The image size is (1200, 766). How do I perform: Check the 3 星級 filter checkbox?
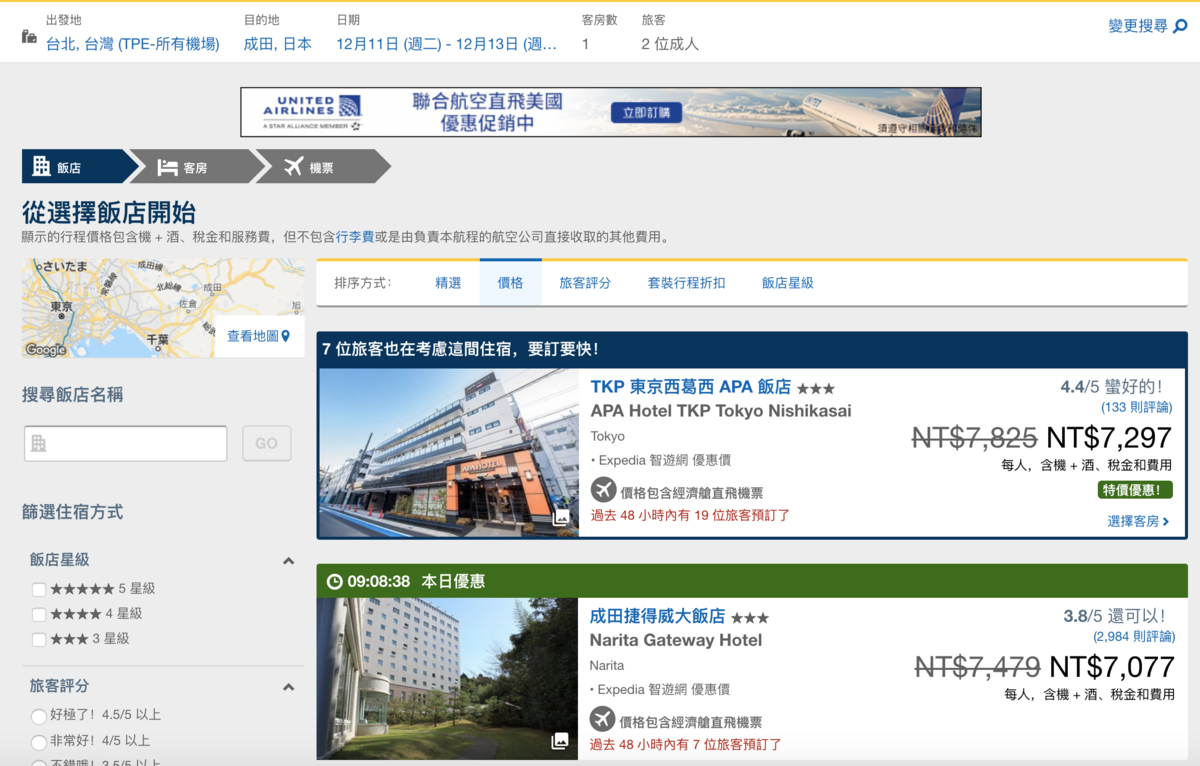39,639
